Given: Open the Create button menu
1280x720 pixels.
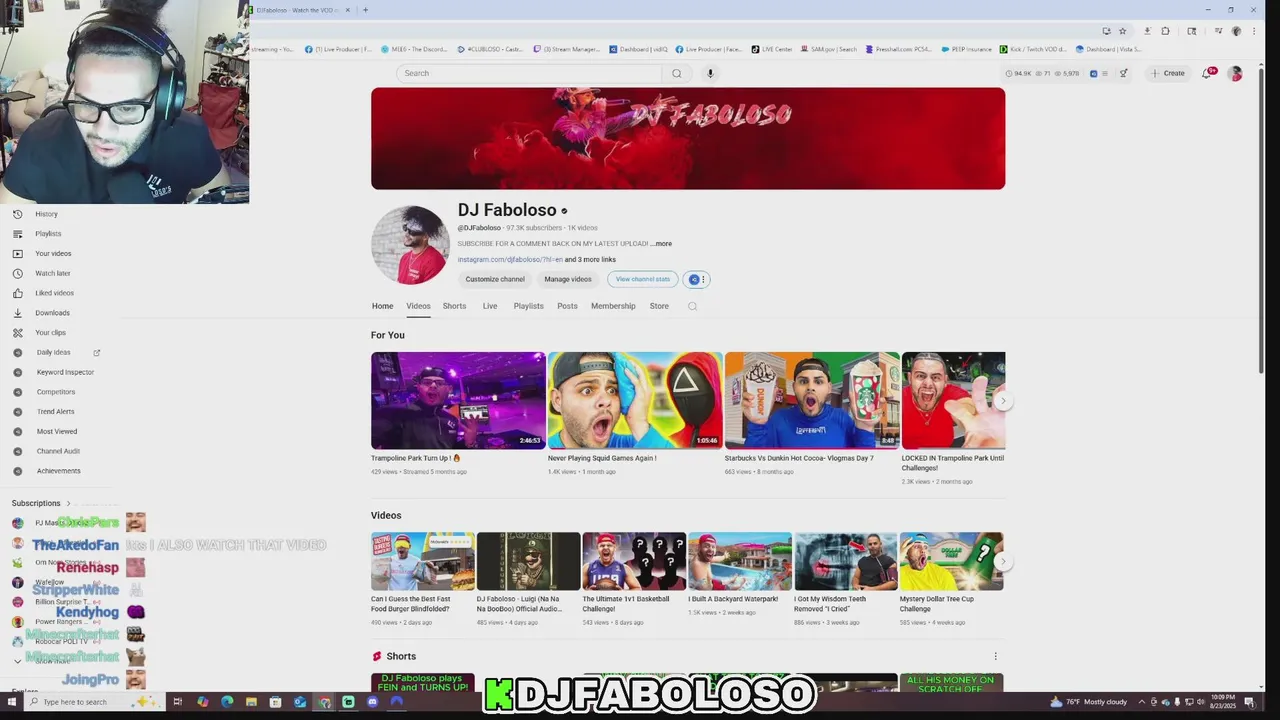Looking at the screenshot, I should pyautogui.click(x=1168, y=73).
